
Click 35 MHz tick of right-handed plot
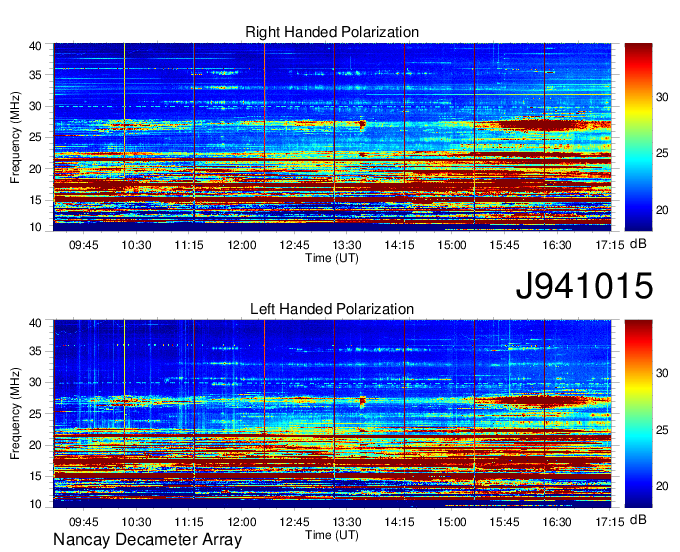click(x=35, y=75)
